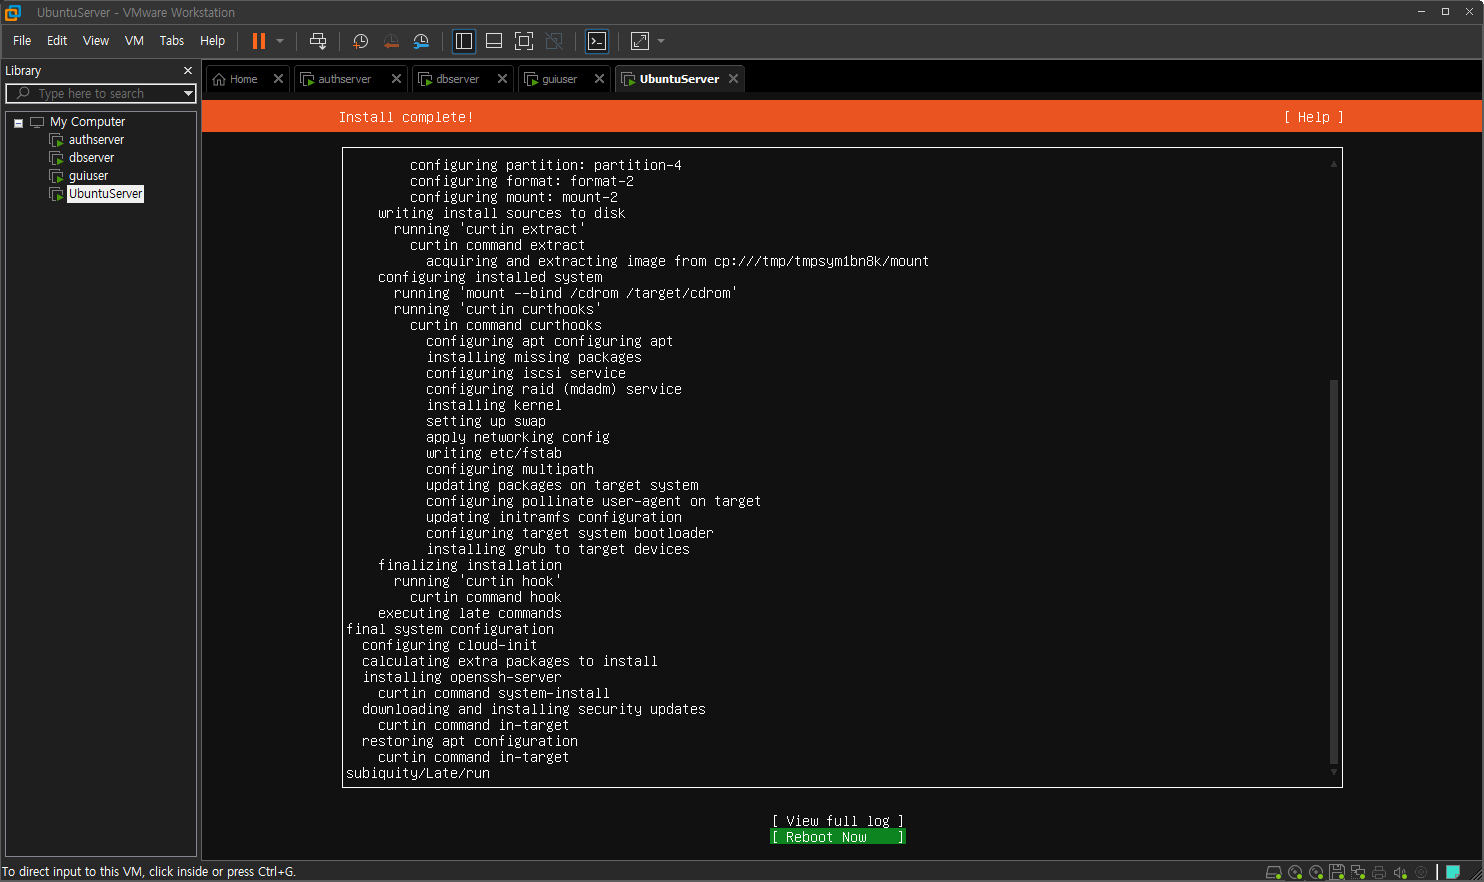This screenshot has height=882, width=1484.
Task: Enter full screen mode
Action: (524, 41)
